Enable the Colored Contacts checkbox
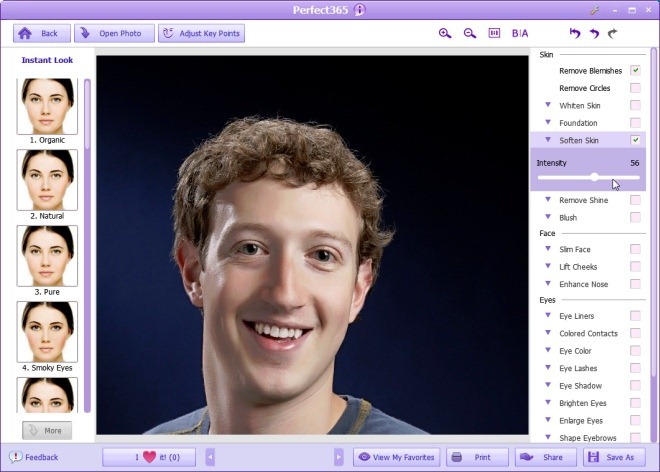This screenshot has width=660, height=472. click(x=635, y=333)
